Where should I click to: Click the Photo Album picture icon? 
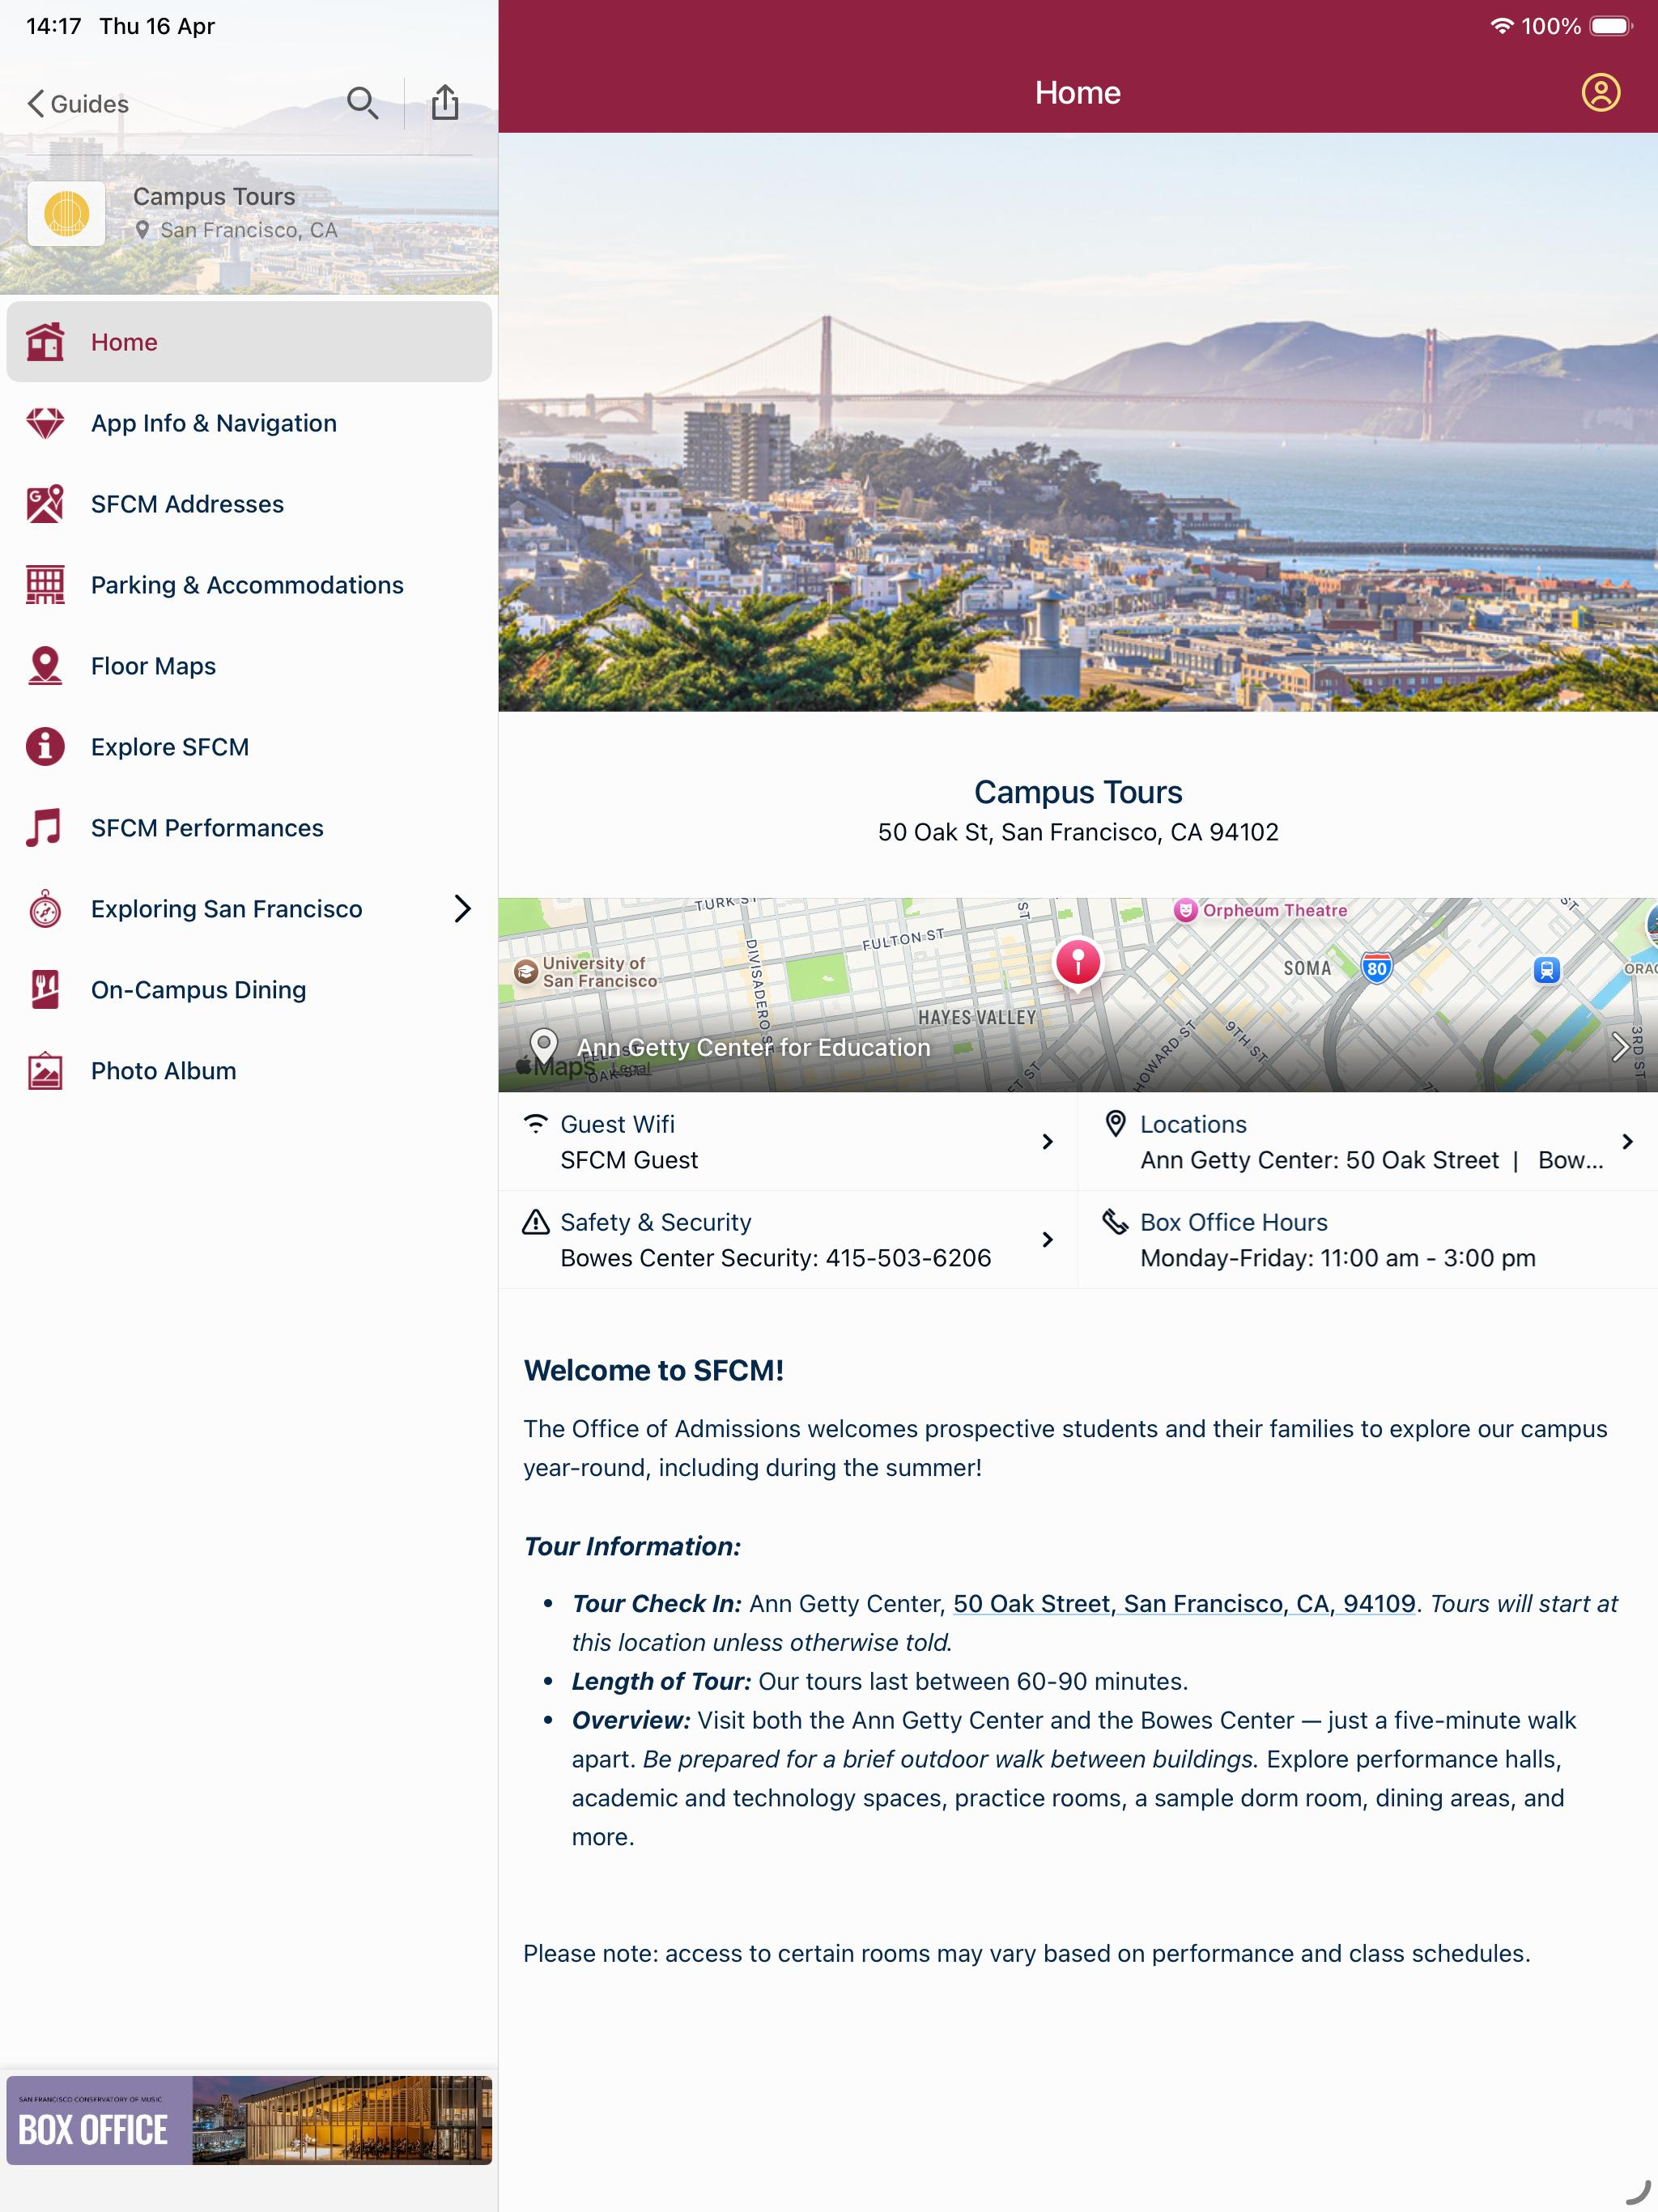tap(45, 1071)
